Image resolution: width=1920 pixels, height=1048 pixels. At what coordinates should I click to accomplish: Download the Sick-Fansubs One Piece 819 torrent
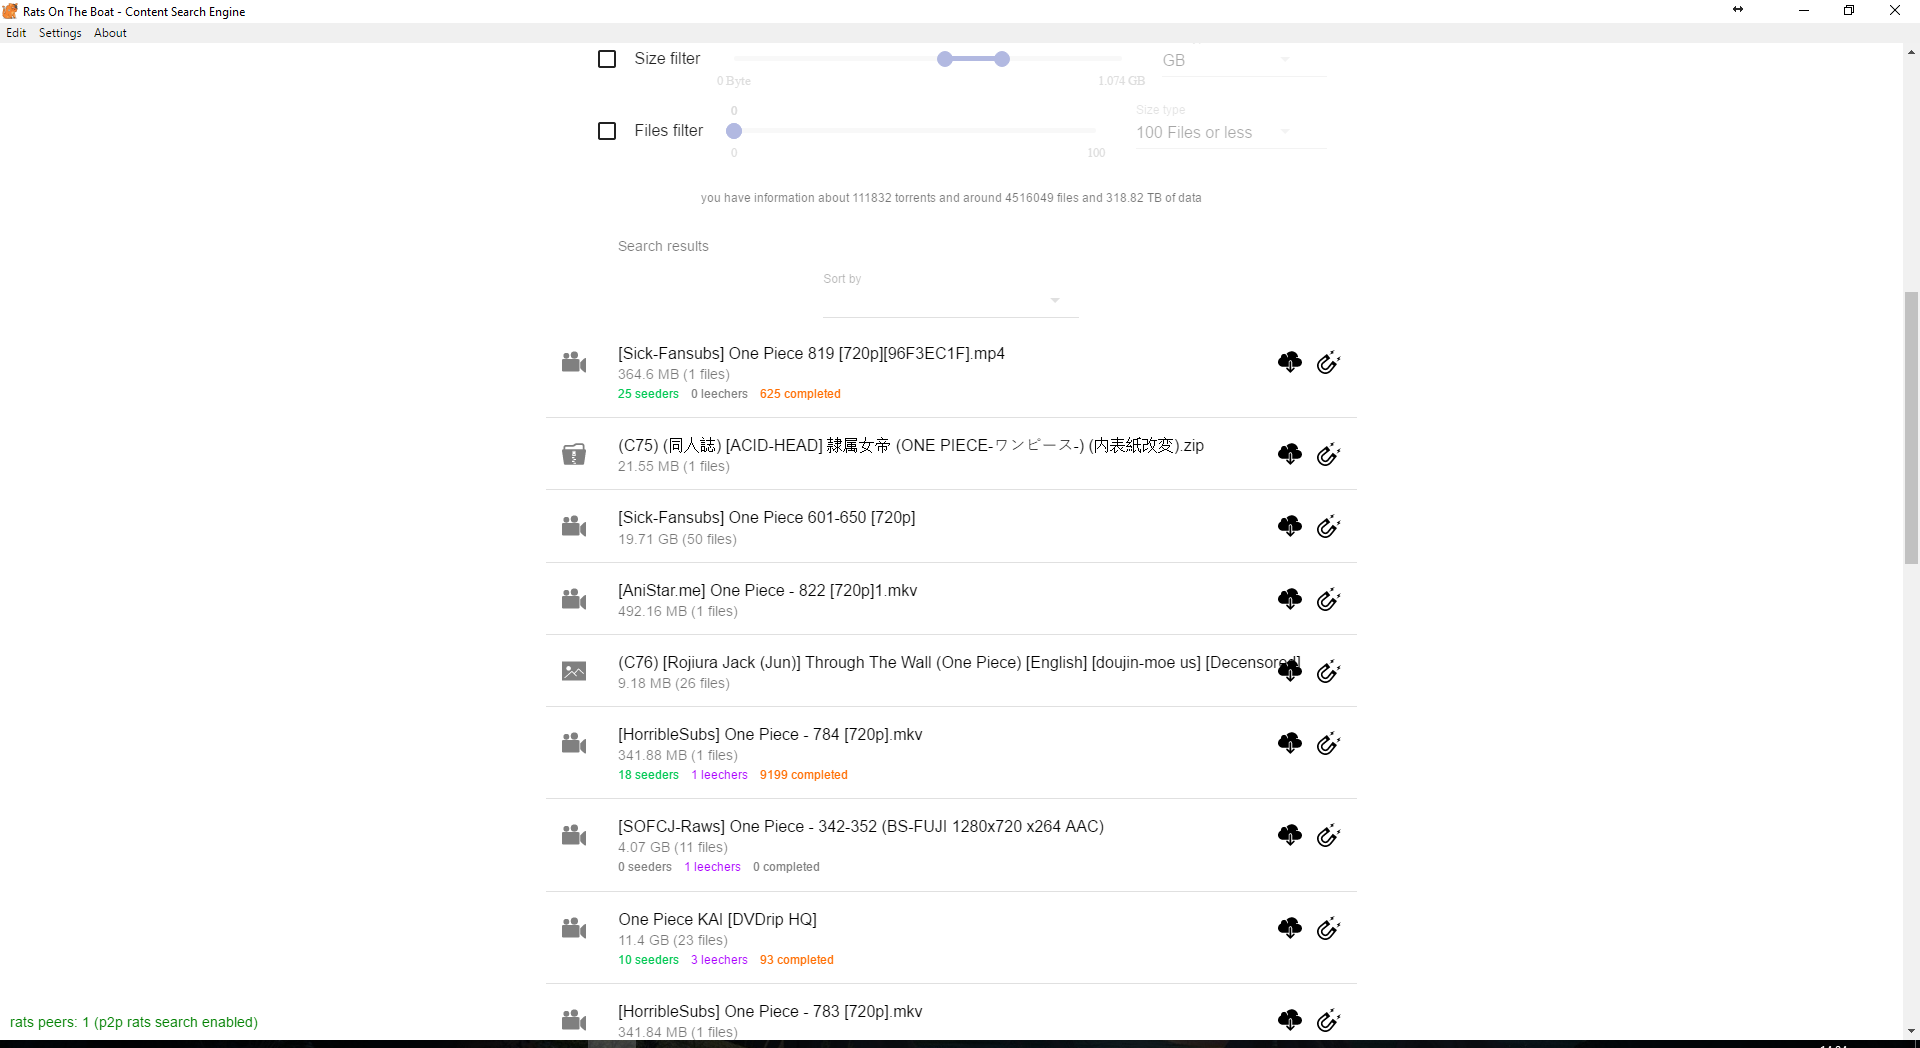click(x=1289, y=362)
